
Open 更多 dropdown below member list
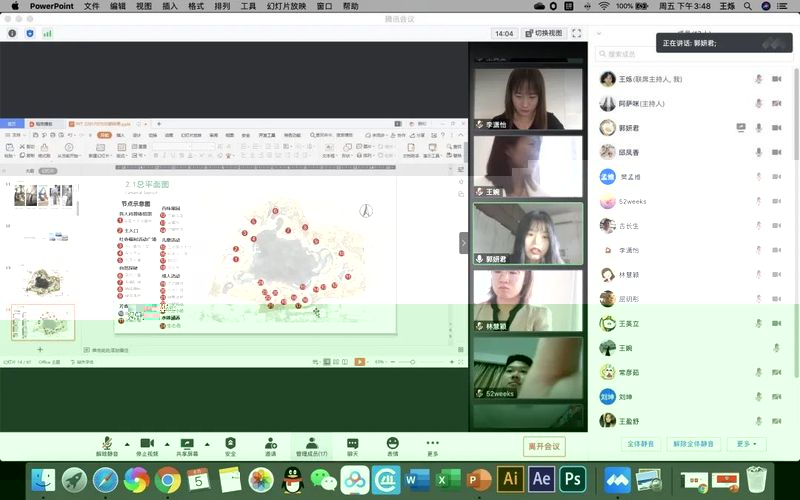[x=746, y=444]
